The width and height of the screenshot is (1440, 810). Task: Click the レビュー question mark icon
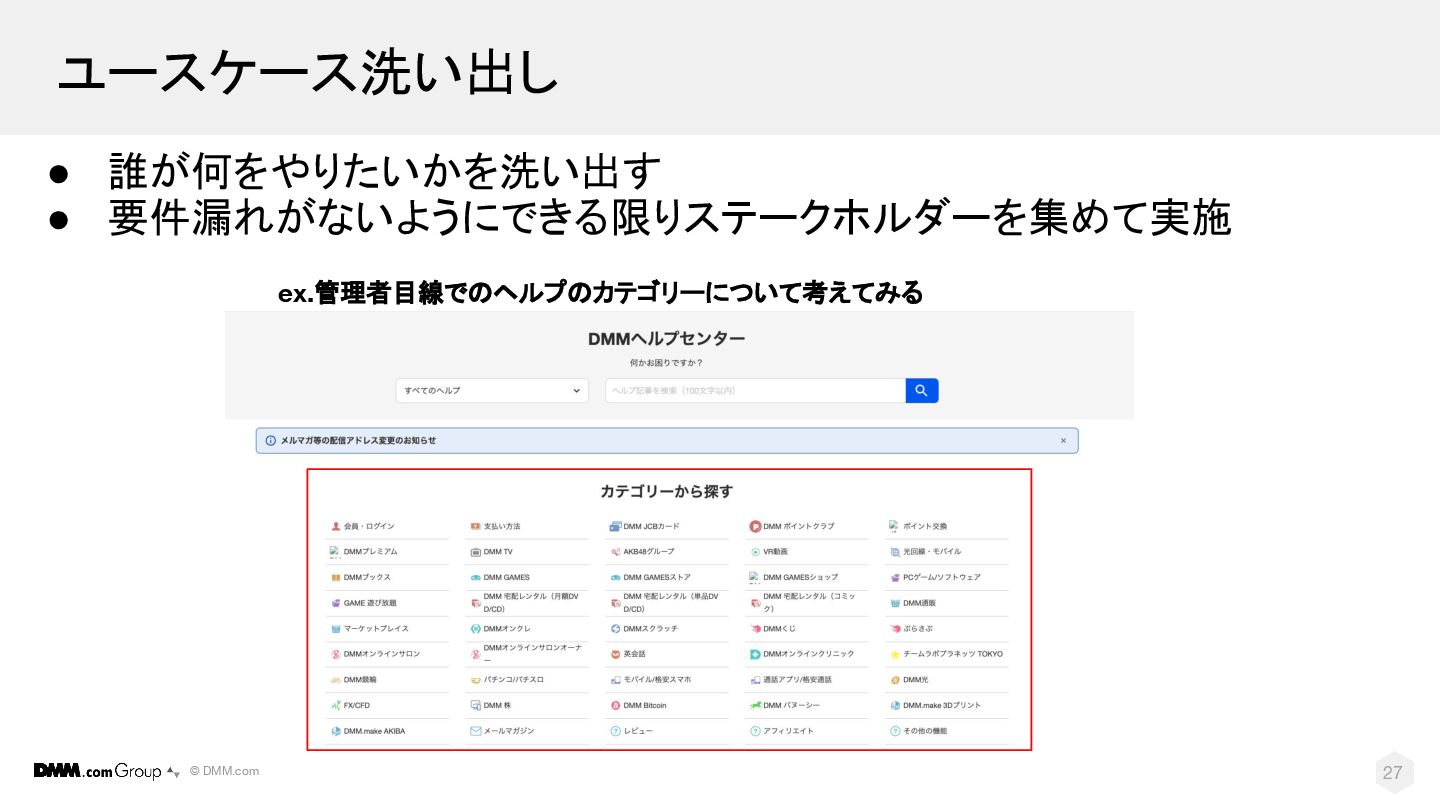[616, 731]
